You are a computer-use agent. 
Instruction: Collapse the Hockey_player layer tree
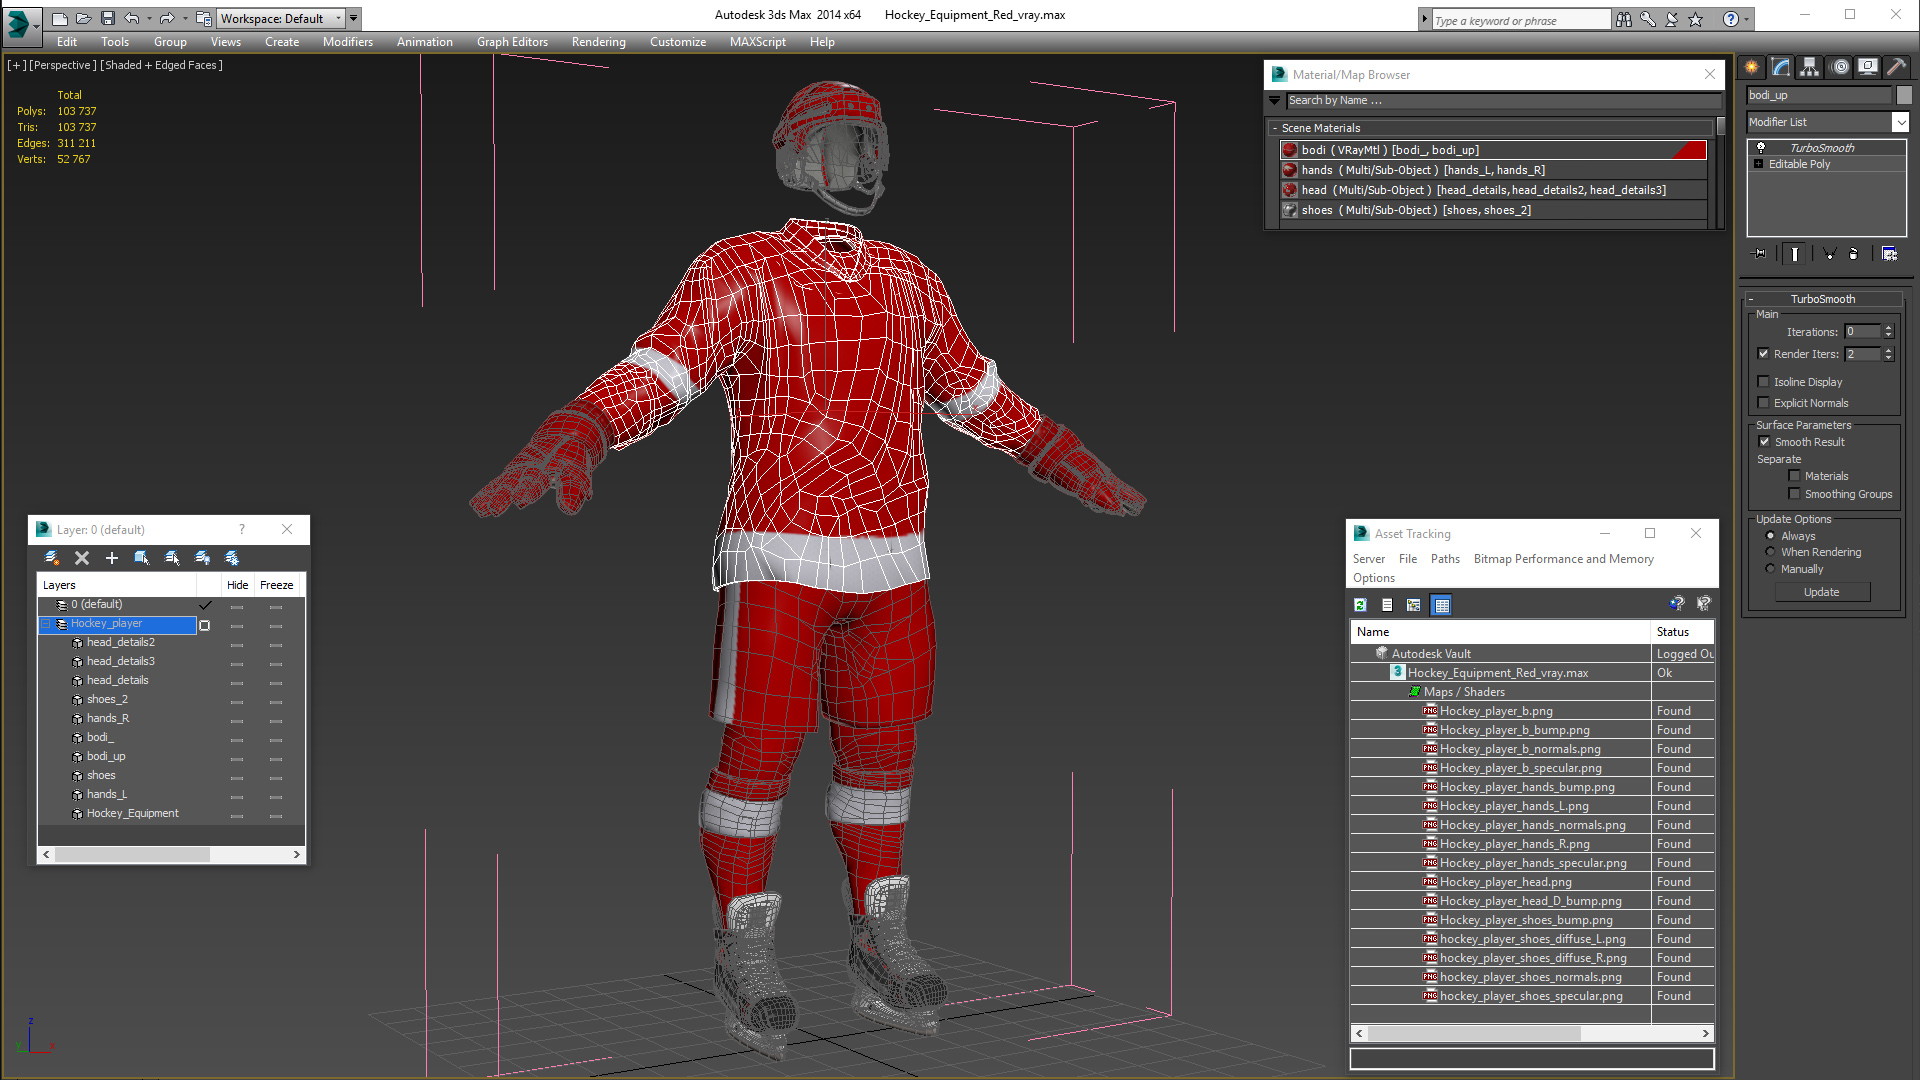(46, 624)
